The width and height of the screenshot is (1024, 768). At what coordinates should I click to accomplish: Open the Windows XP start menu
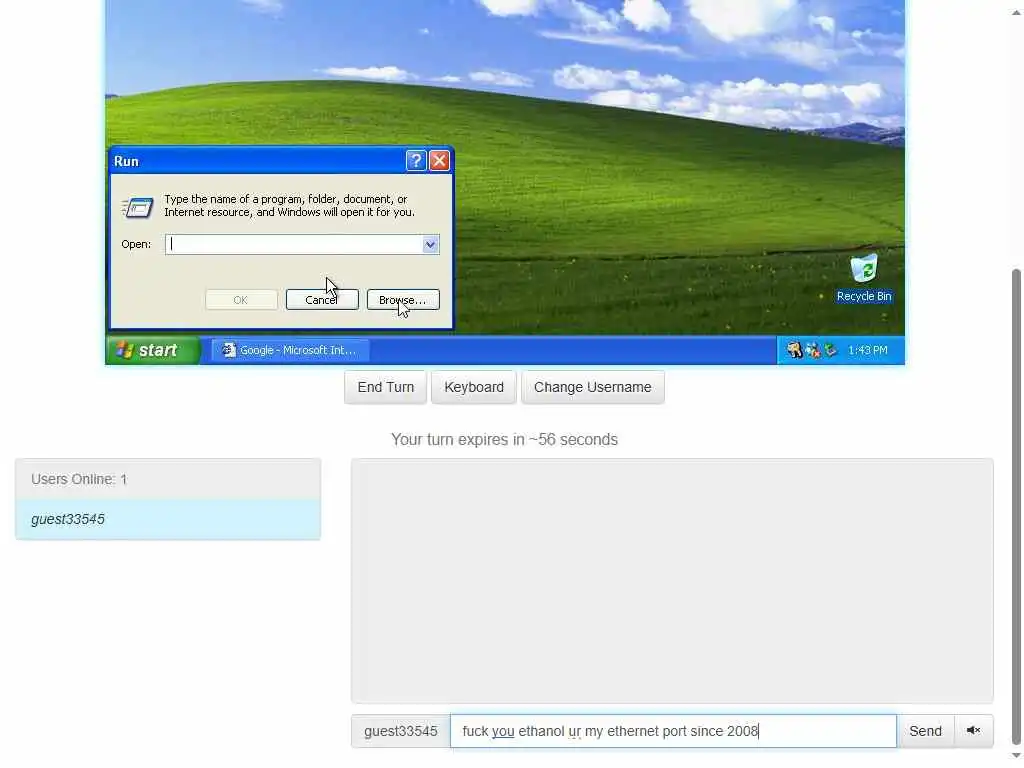click(x=153, y=350)
